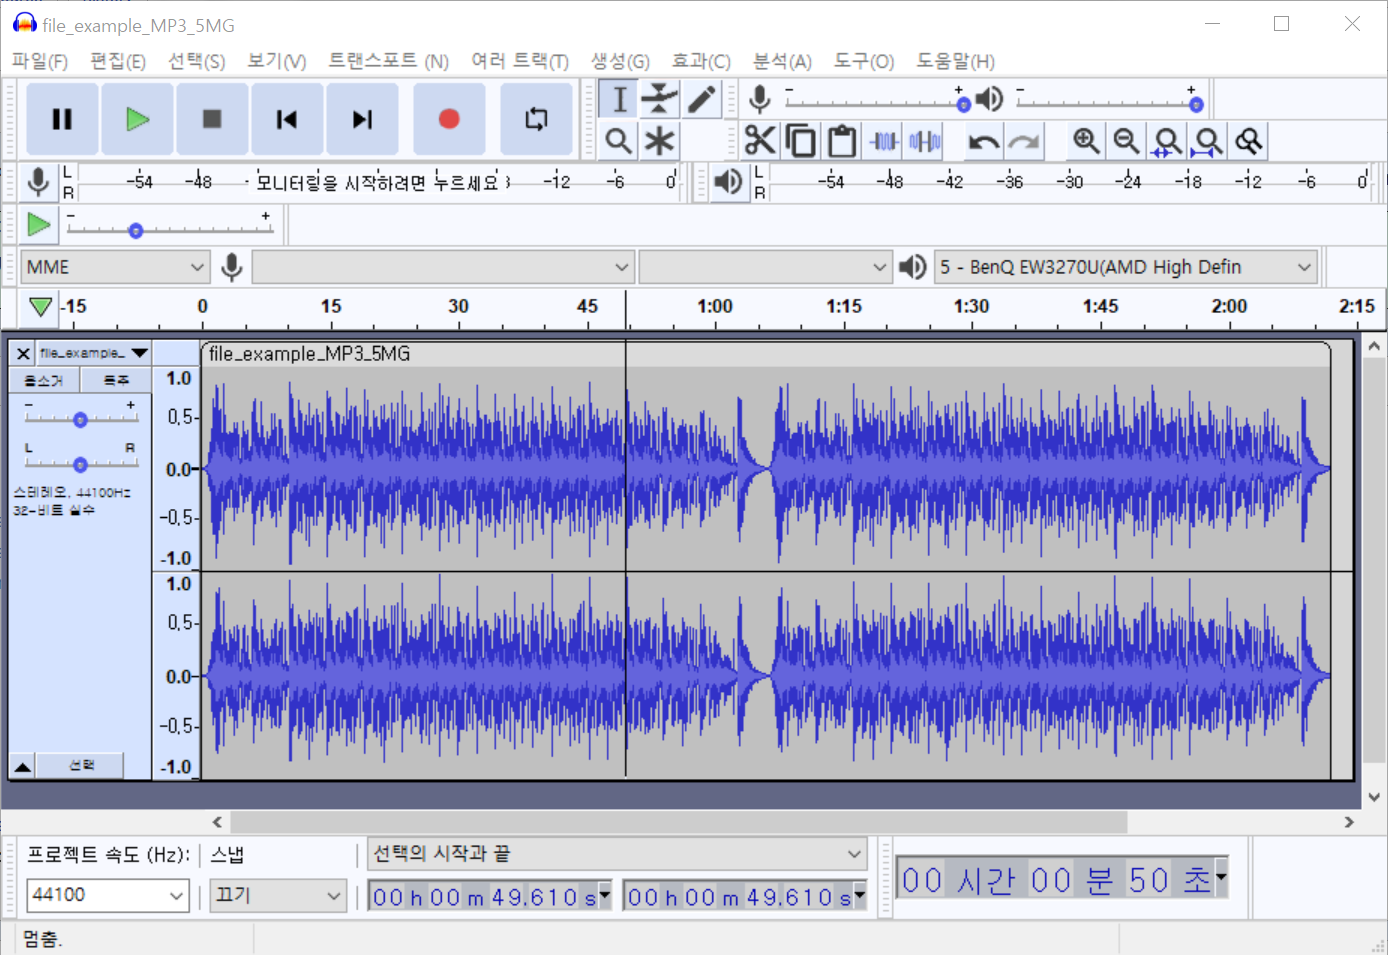
Task: Open the 선택(S) menu
Action: [x=197, y=61]
